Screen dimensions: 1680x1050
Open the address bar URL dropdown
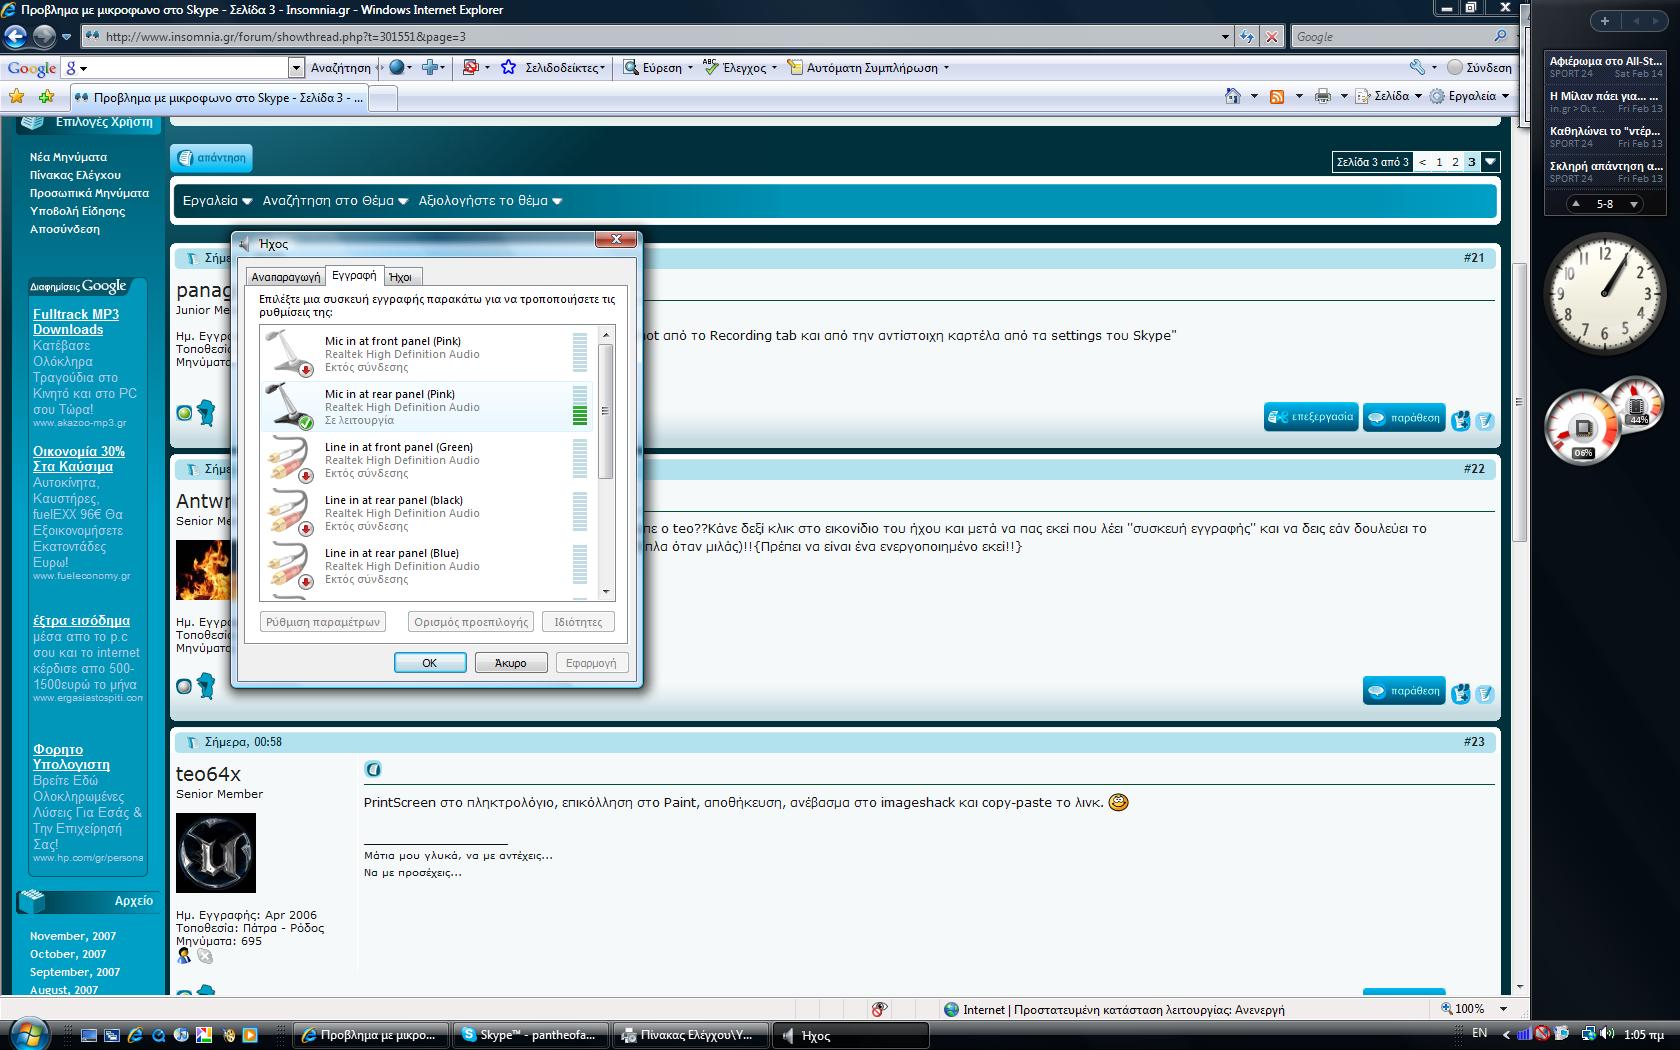pyautogui.click(x=1225, y=36)
